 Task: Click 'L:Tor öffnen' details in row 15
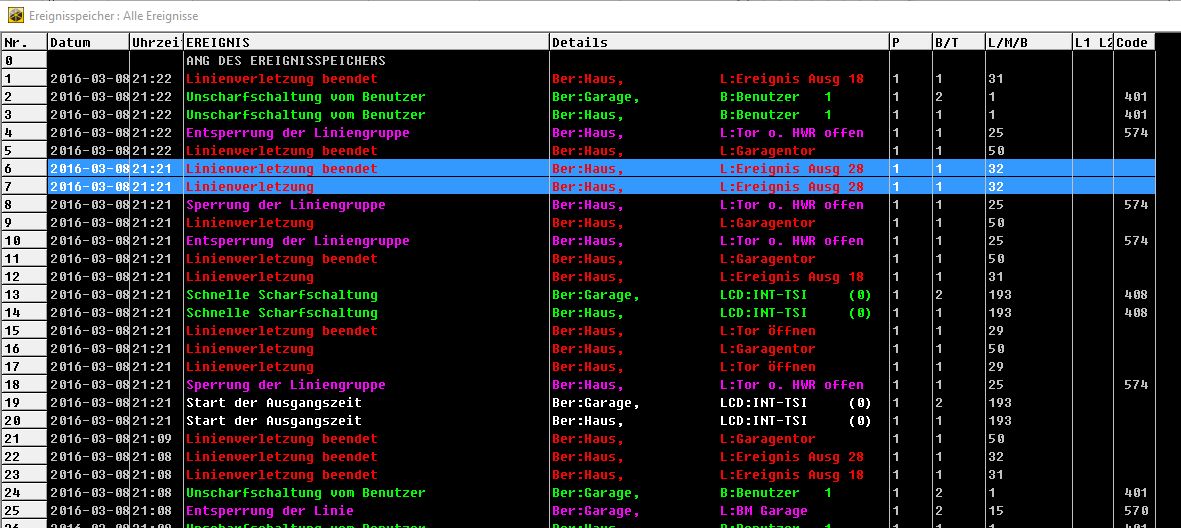point(768,331)
